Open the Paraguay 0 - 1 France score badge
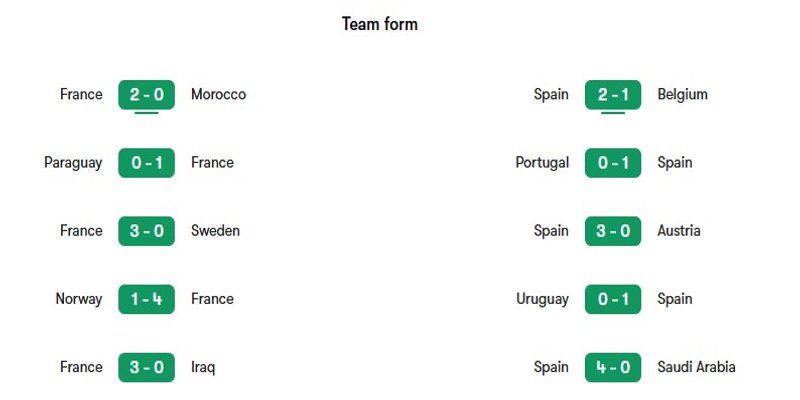Screen dimensions: 800x400 coord(146,163)
